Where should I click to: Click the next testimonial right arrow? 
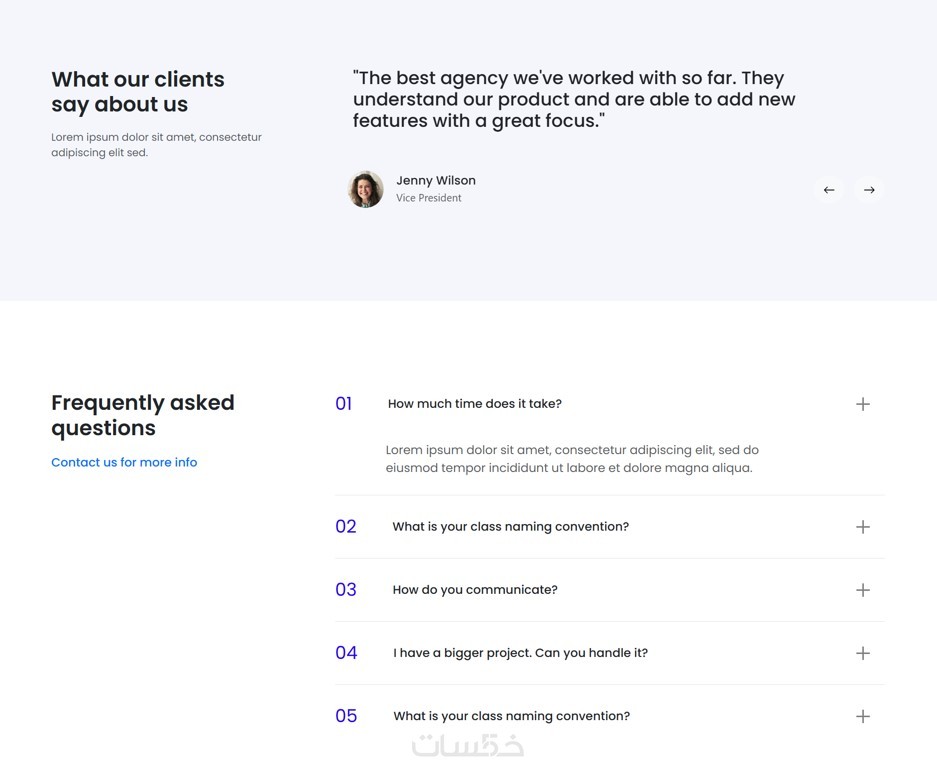(x=869, y=190)
